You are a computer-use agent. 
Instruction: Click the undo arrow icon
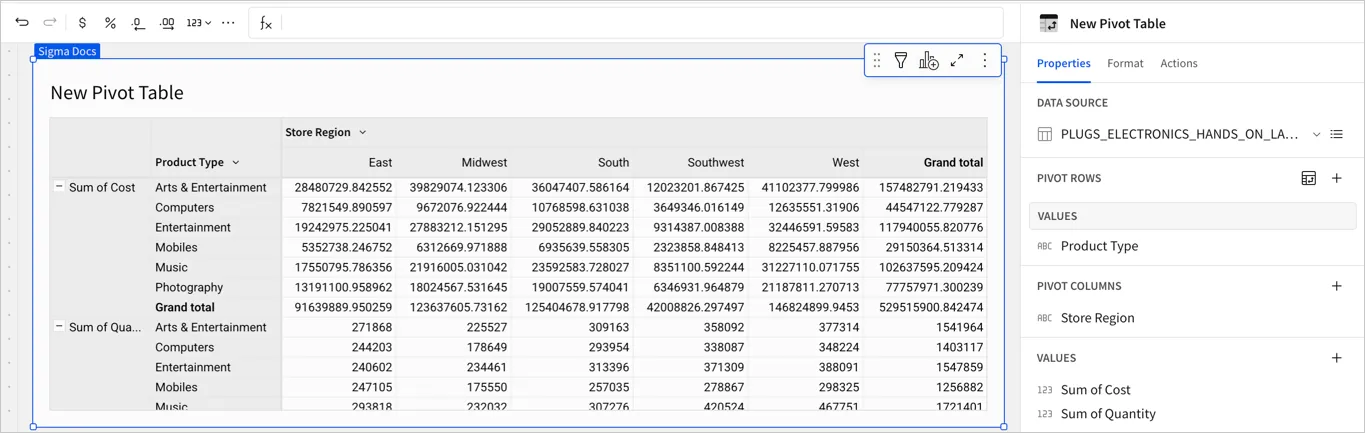pos(22,22)
